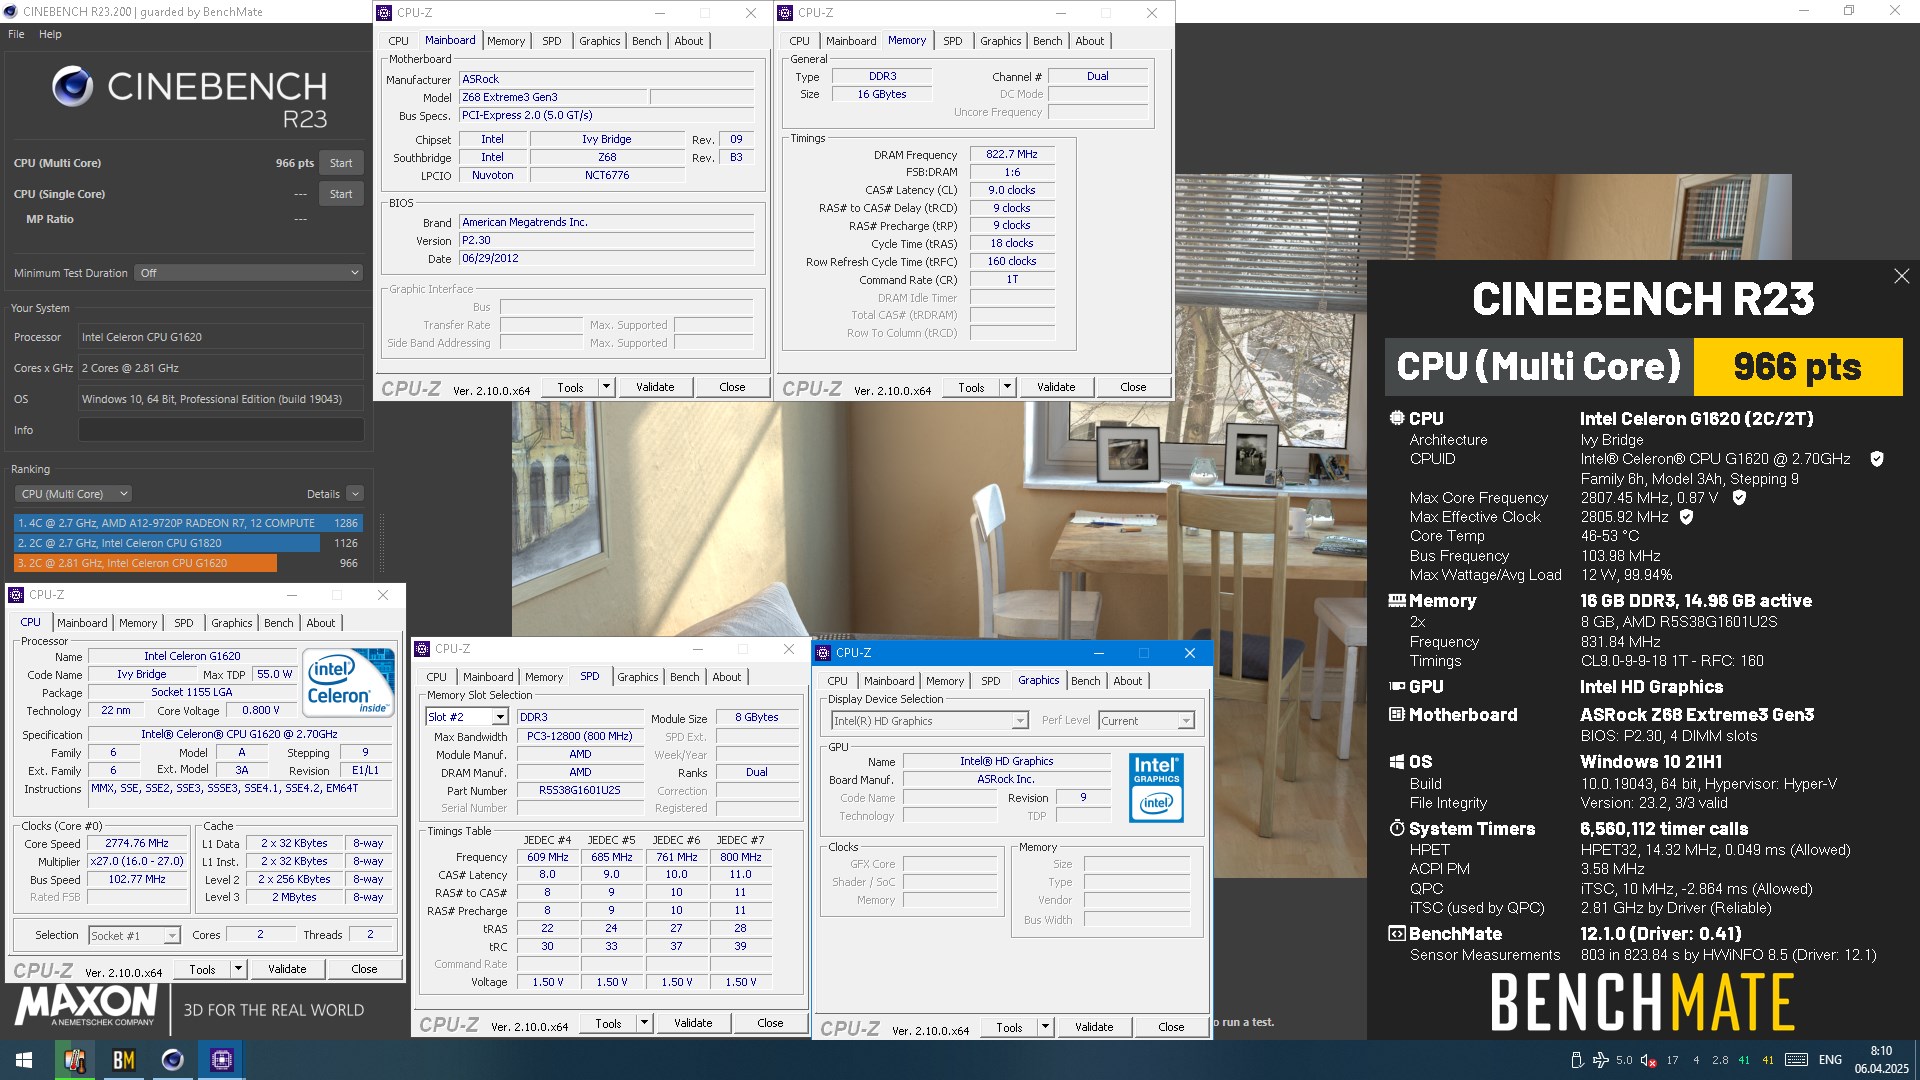Click the RAM icon before Memory heading
Screen dimensions: 1920x1080
point(1397,601)
